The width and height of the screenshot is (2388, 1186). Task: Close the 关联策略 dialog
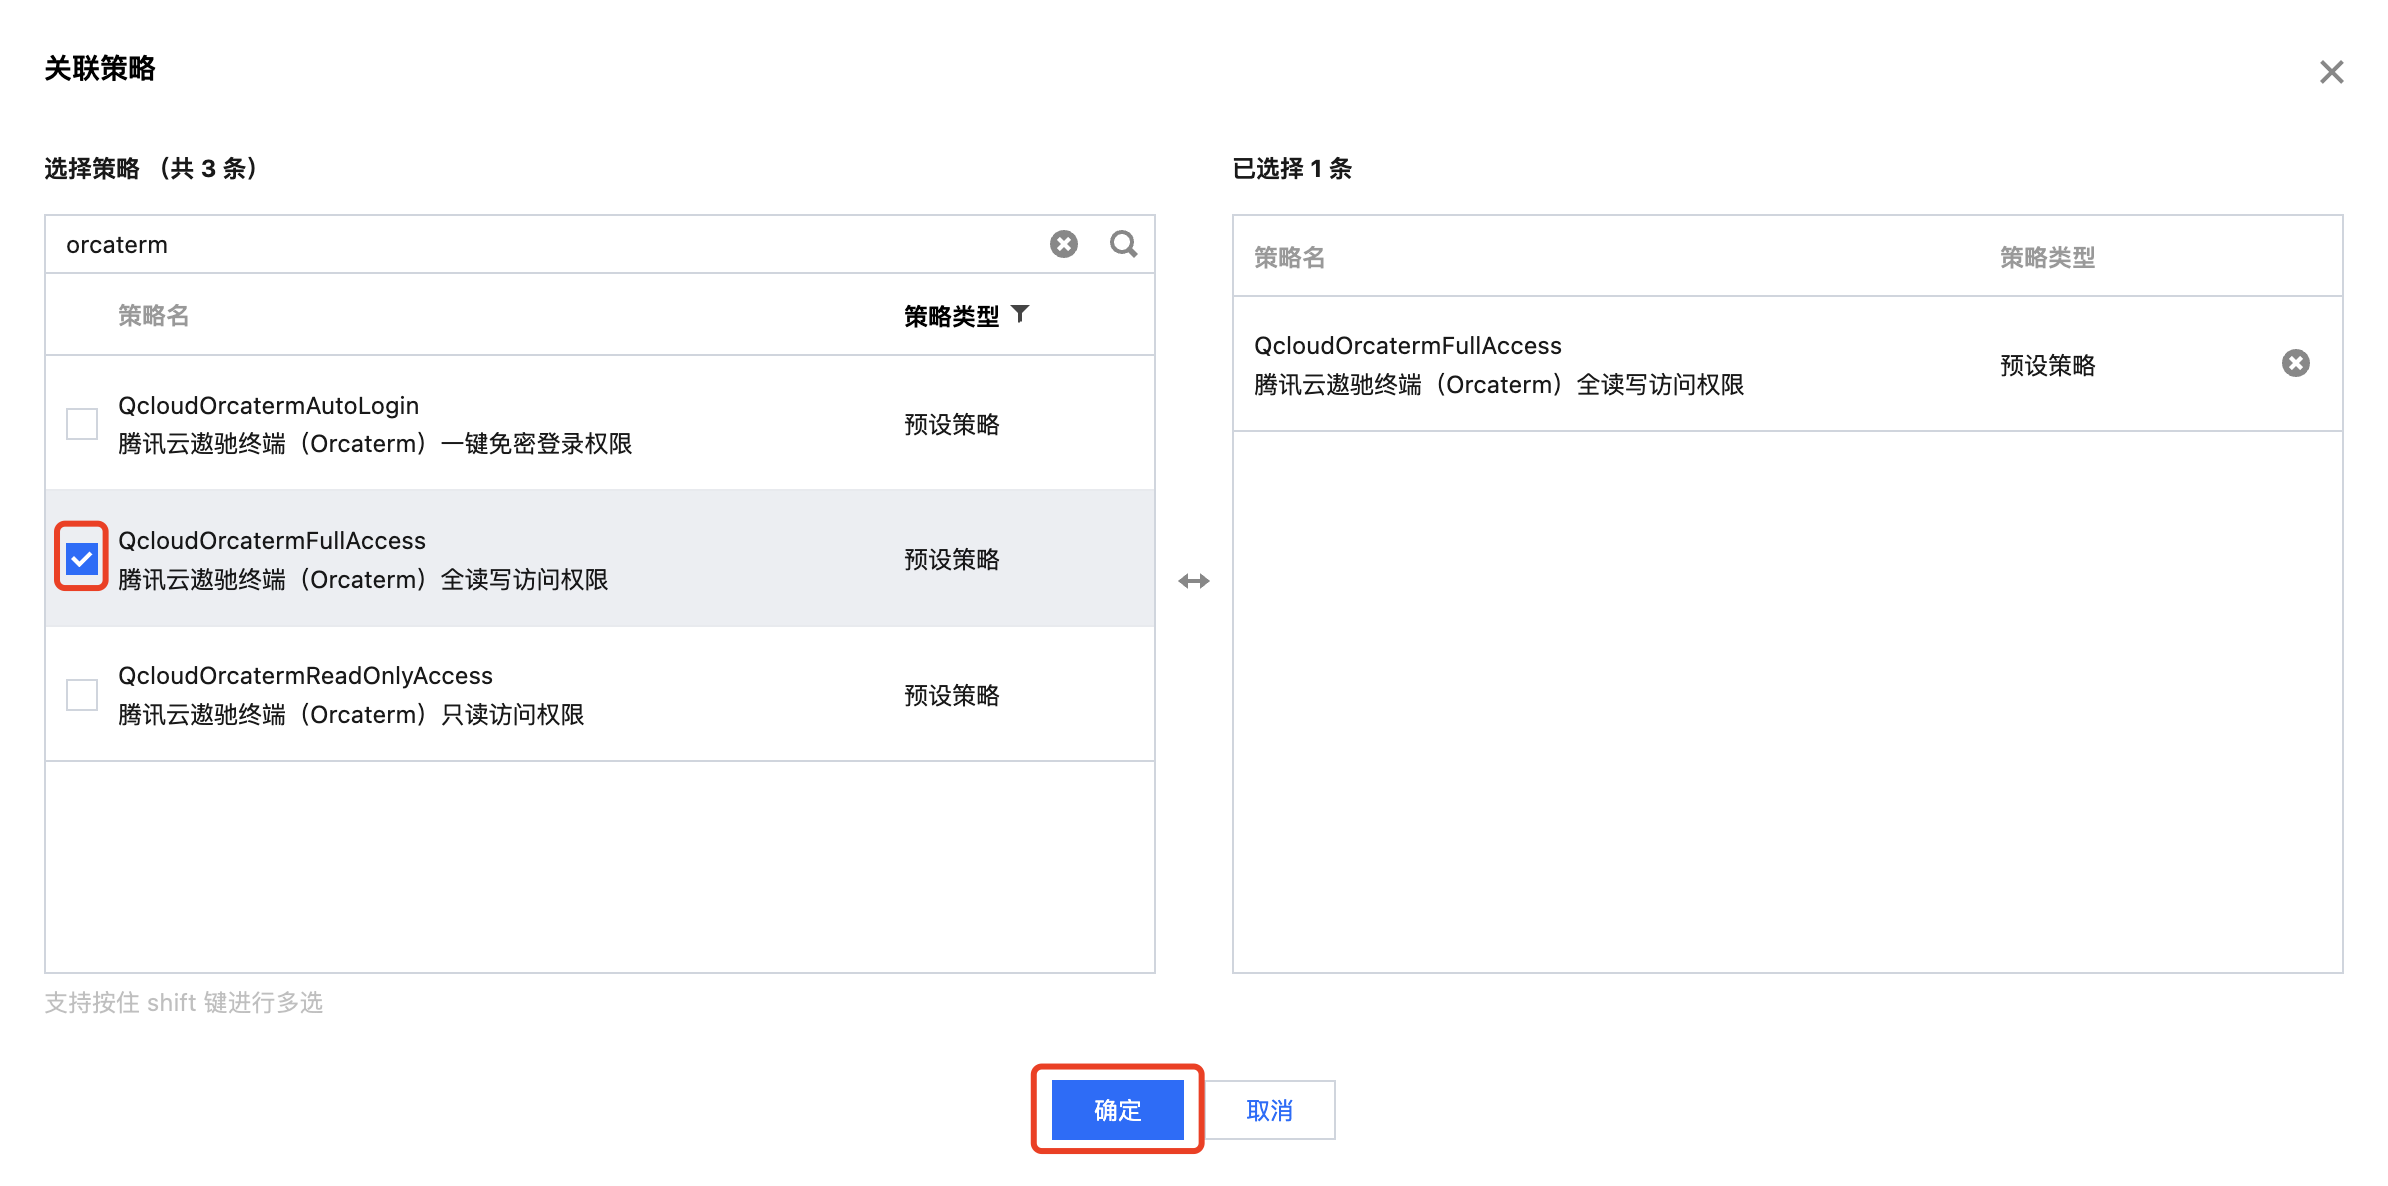pyautogui.click(x=2332, y=72)
